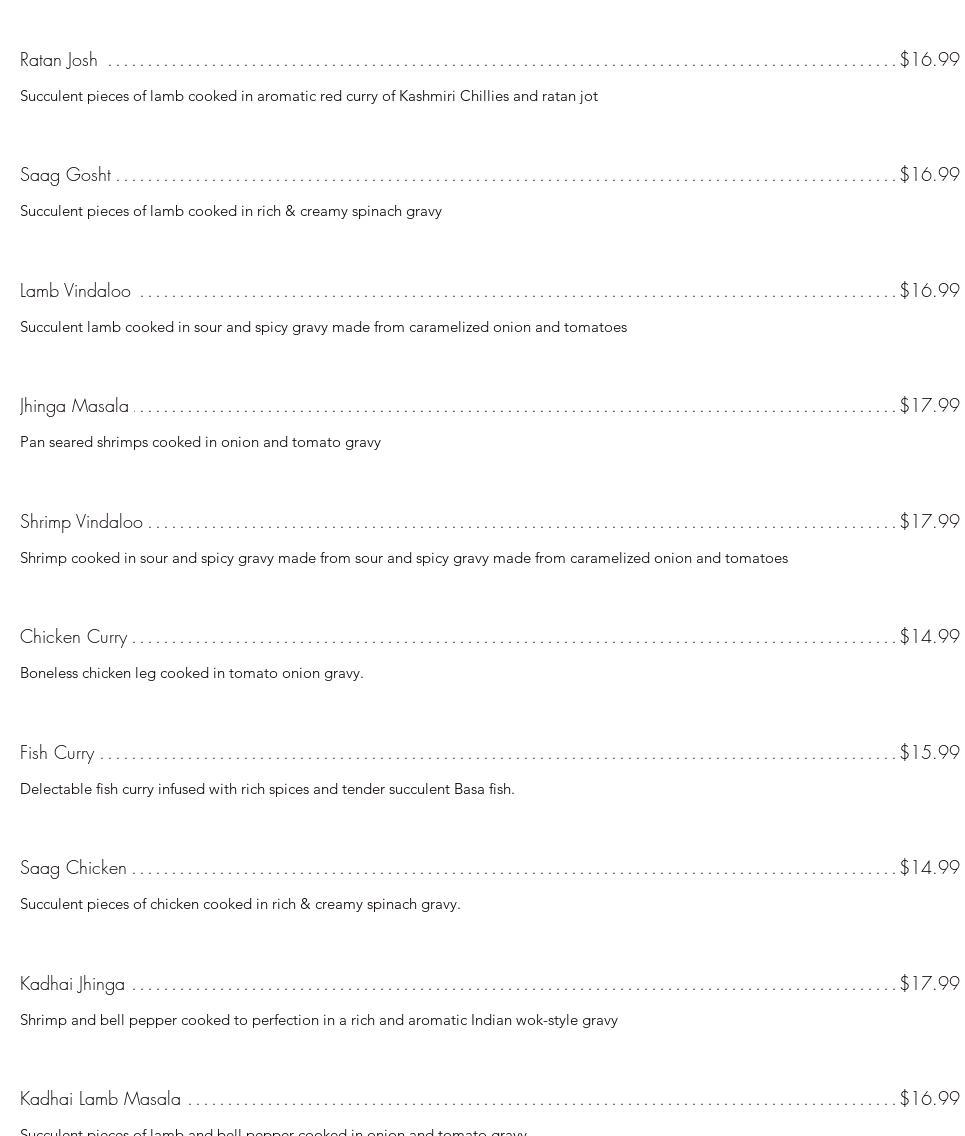Viewport: 965px width, 1136px height.
Task: Select the Saag Gosht menu item title
Action: (66, 175)
